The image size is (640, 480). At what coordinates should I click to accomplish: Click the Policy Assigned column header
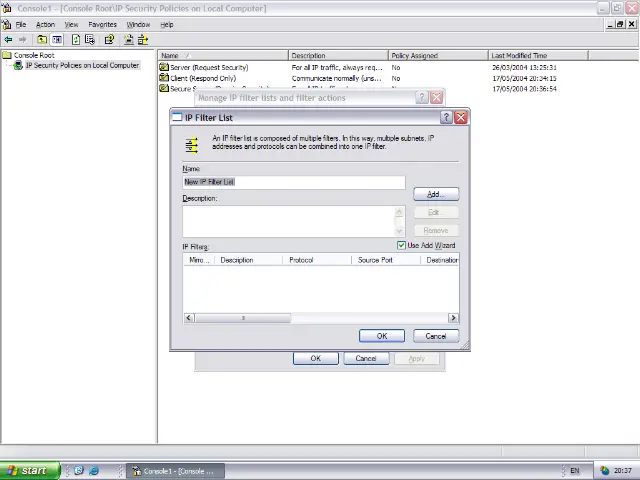tap(438, 55)
